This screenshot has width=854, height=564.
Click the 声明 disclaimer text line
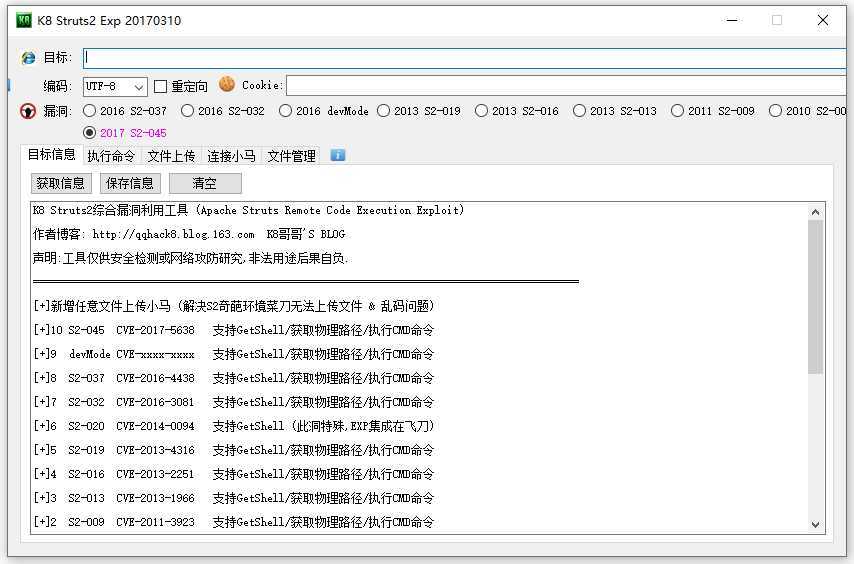[190, 259]
